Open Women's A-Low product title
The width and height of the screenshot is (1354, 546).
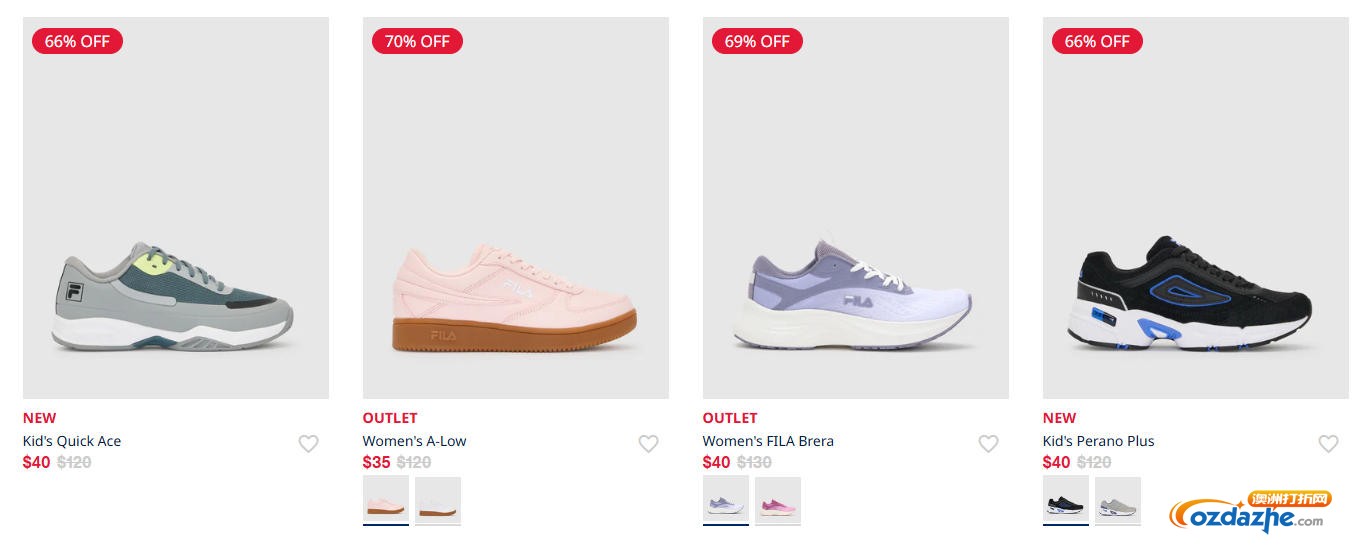pos(414,441)
